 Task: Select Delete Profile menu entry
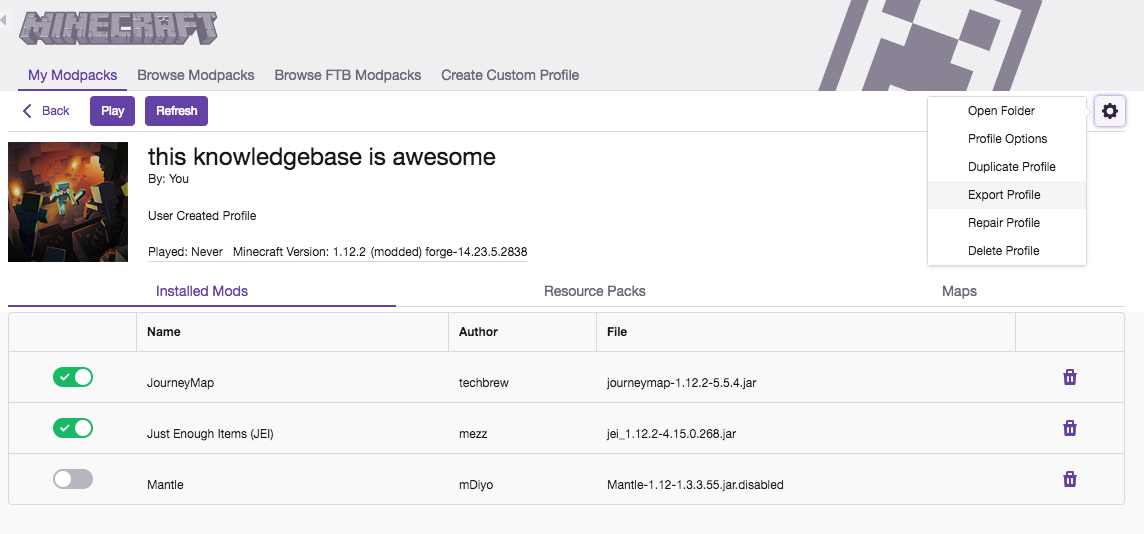(x=1006, y=250)
